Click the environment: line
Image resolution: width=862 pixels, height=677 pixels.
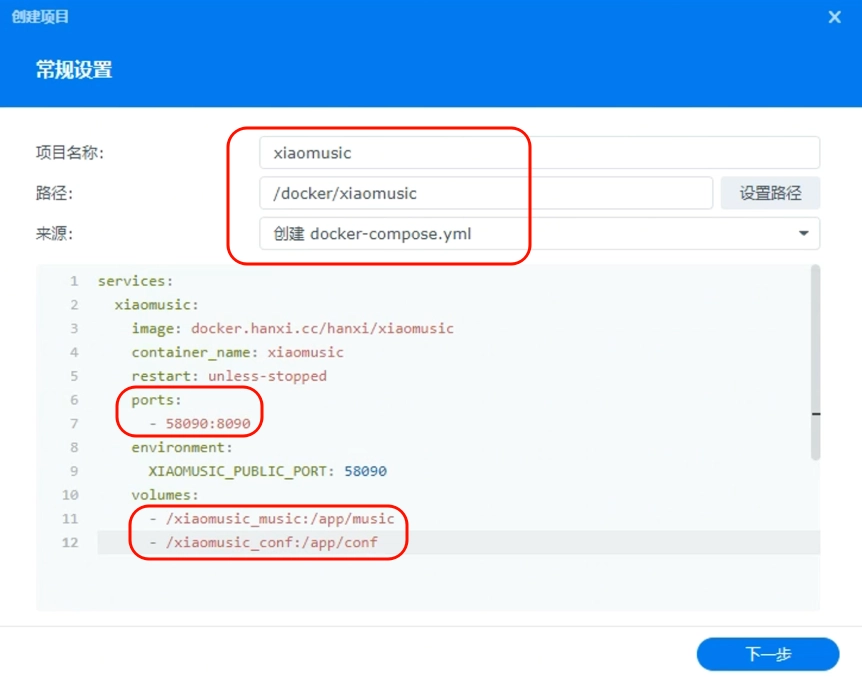point(182,447)
